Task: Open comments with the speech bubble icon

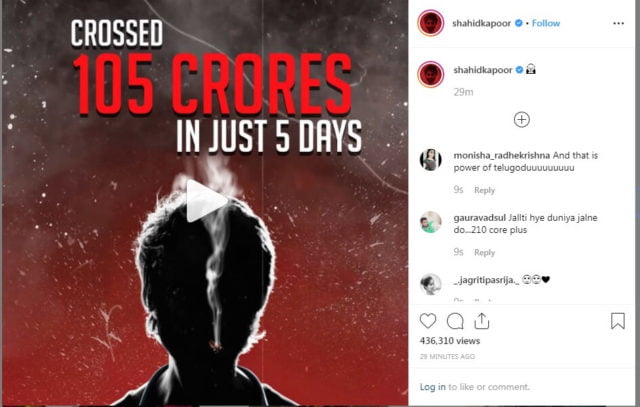Action: (455, 321)
